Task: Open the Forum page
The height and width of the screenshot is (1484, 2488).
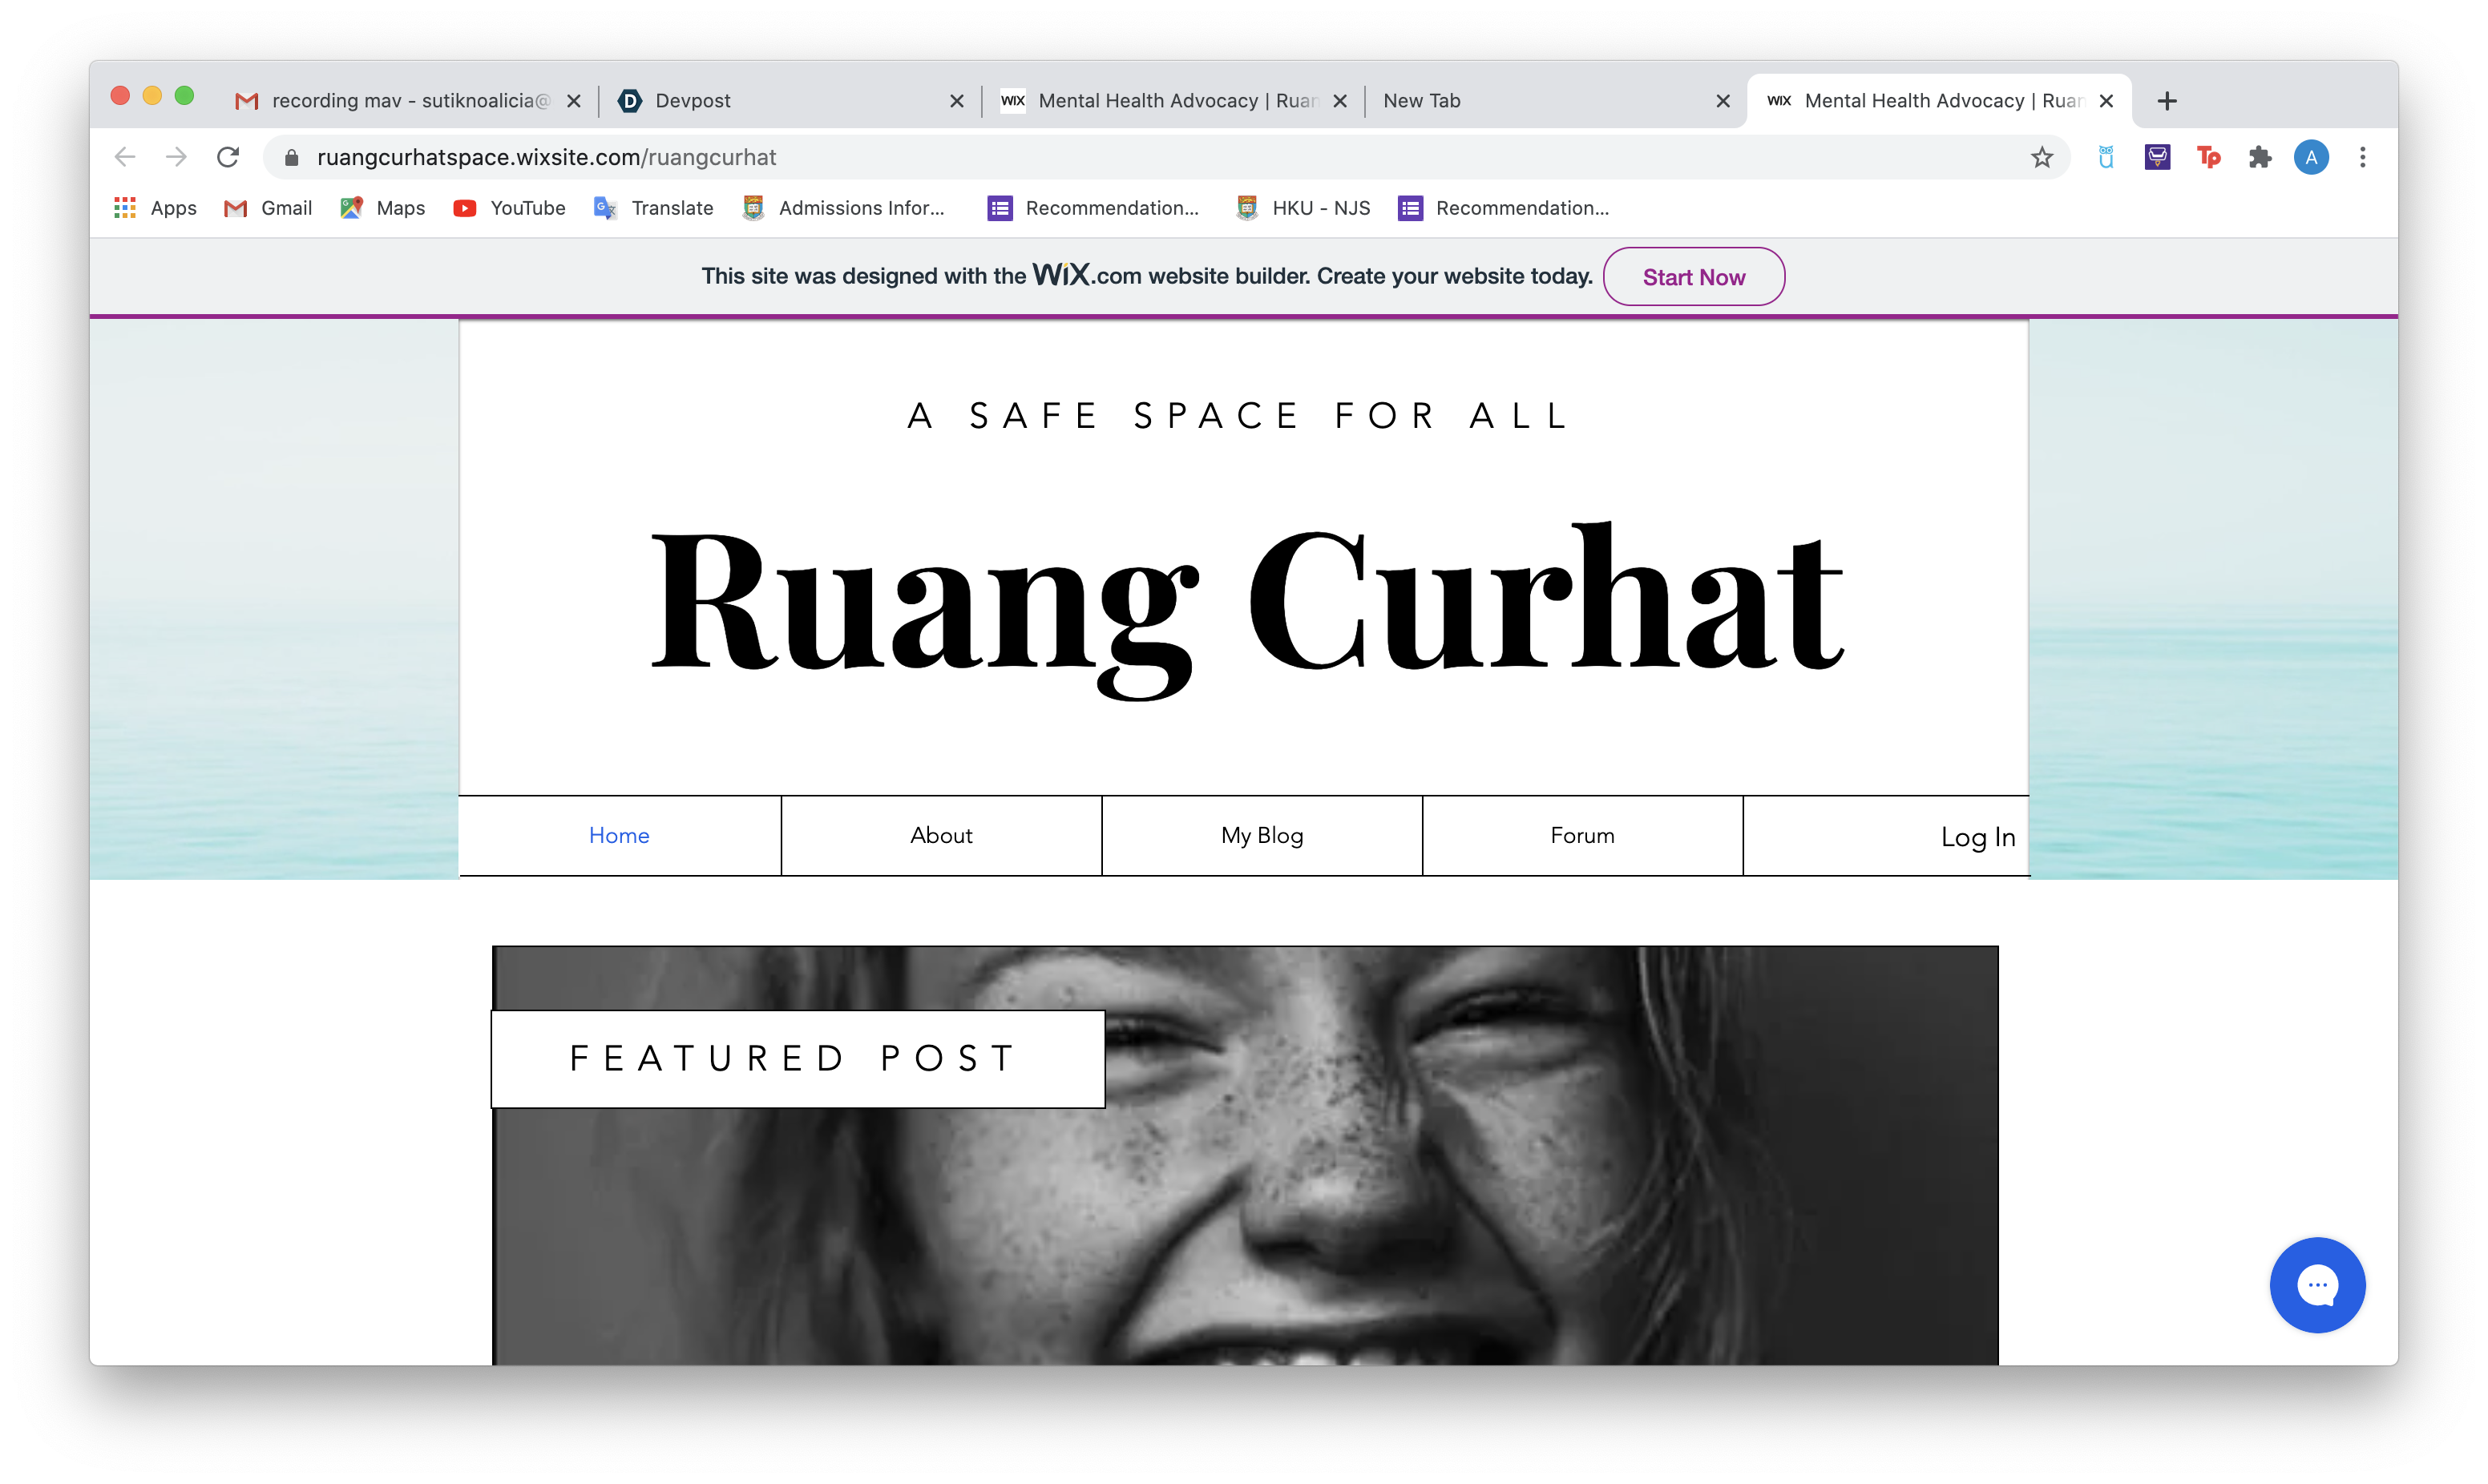Action: [1581, 836]
